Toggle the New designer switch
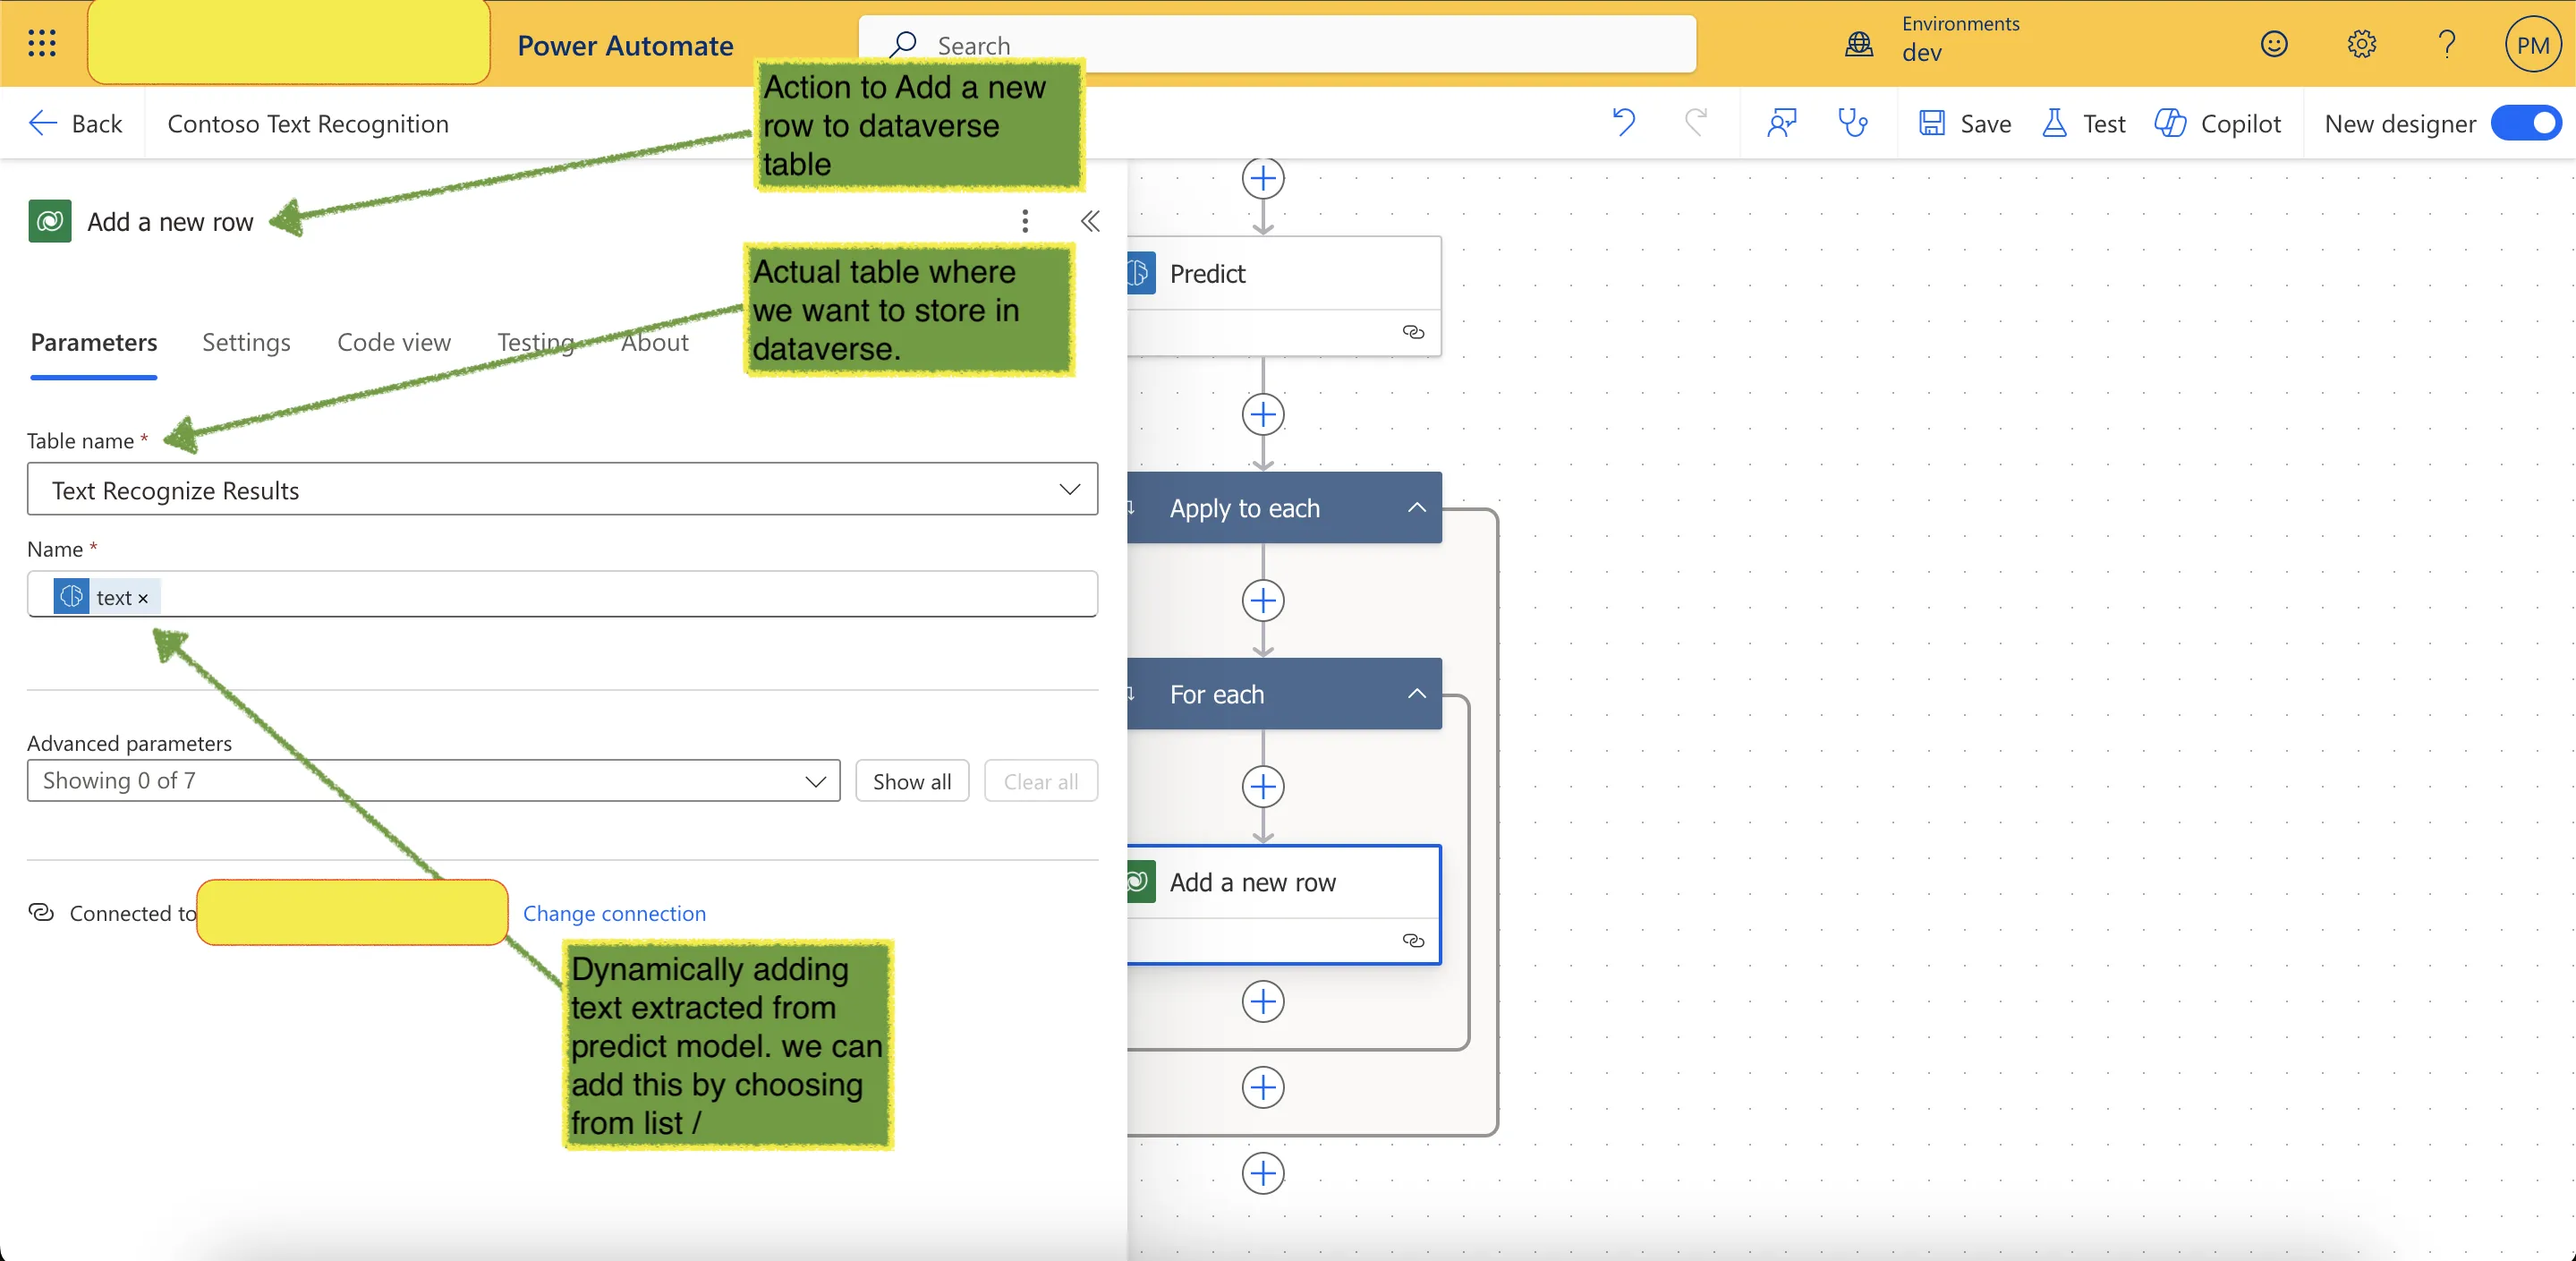 click(2526, 123)
